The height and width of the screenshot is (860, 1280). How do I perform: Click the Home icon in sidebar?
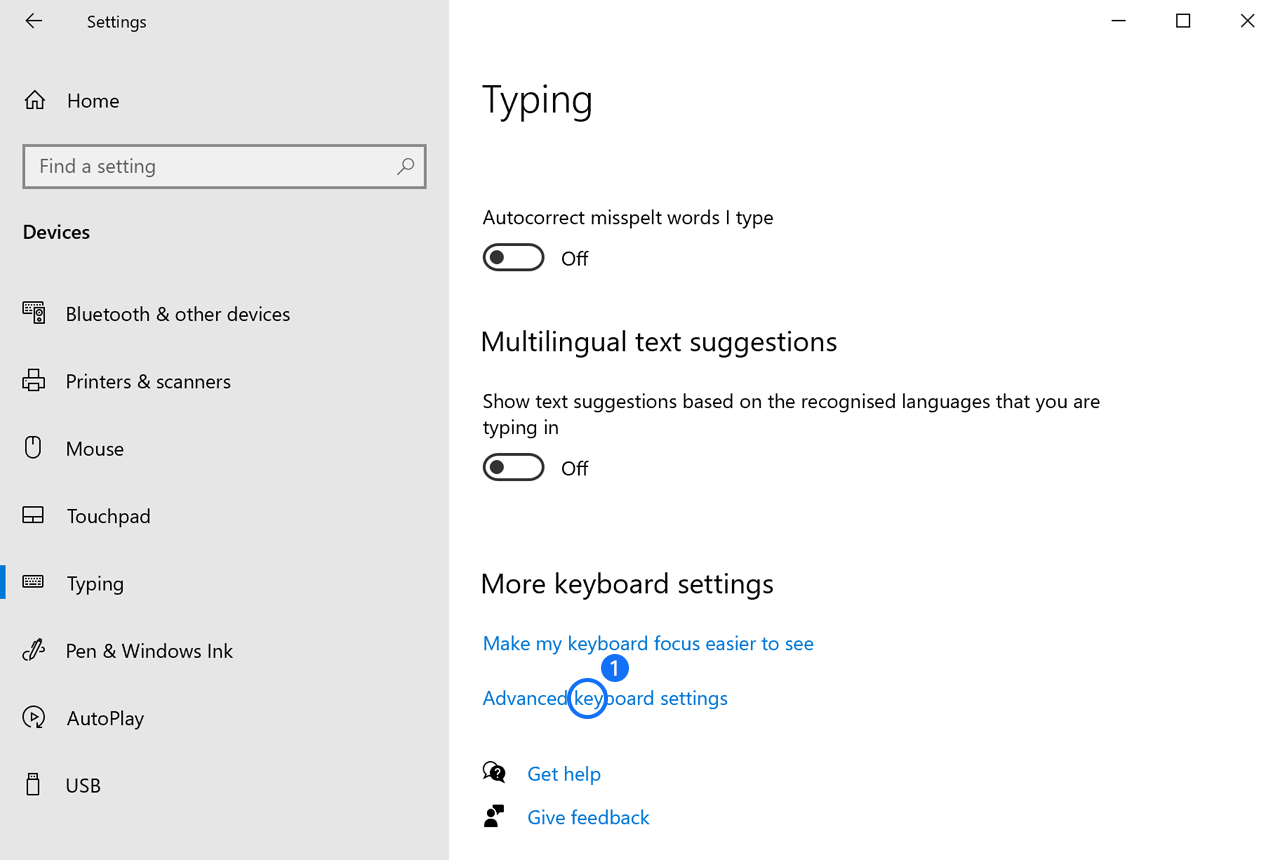[x=34, y=100]
